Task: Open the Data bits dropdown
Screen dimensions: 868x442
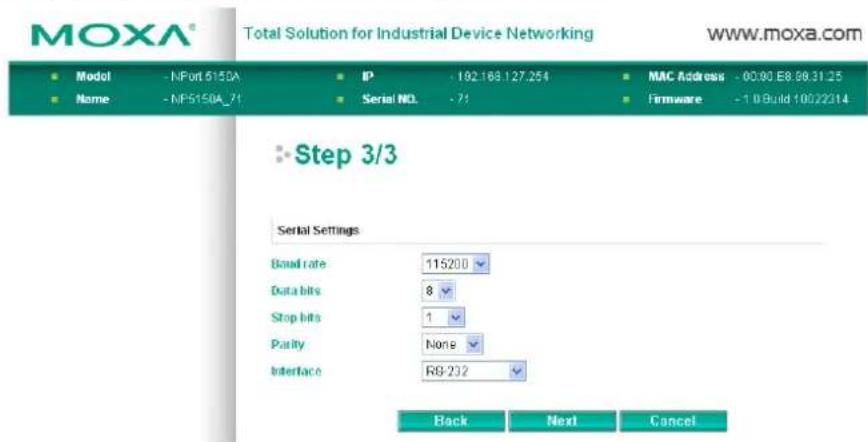Action: click(x=438, y=291)
